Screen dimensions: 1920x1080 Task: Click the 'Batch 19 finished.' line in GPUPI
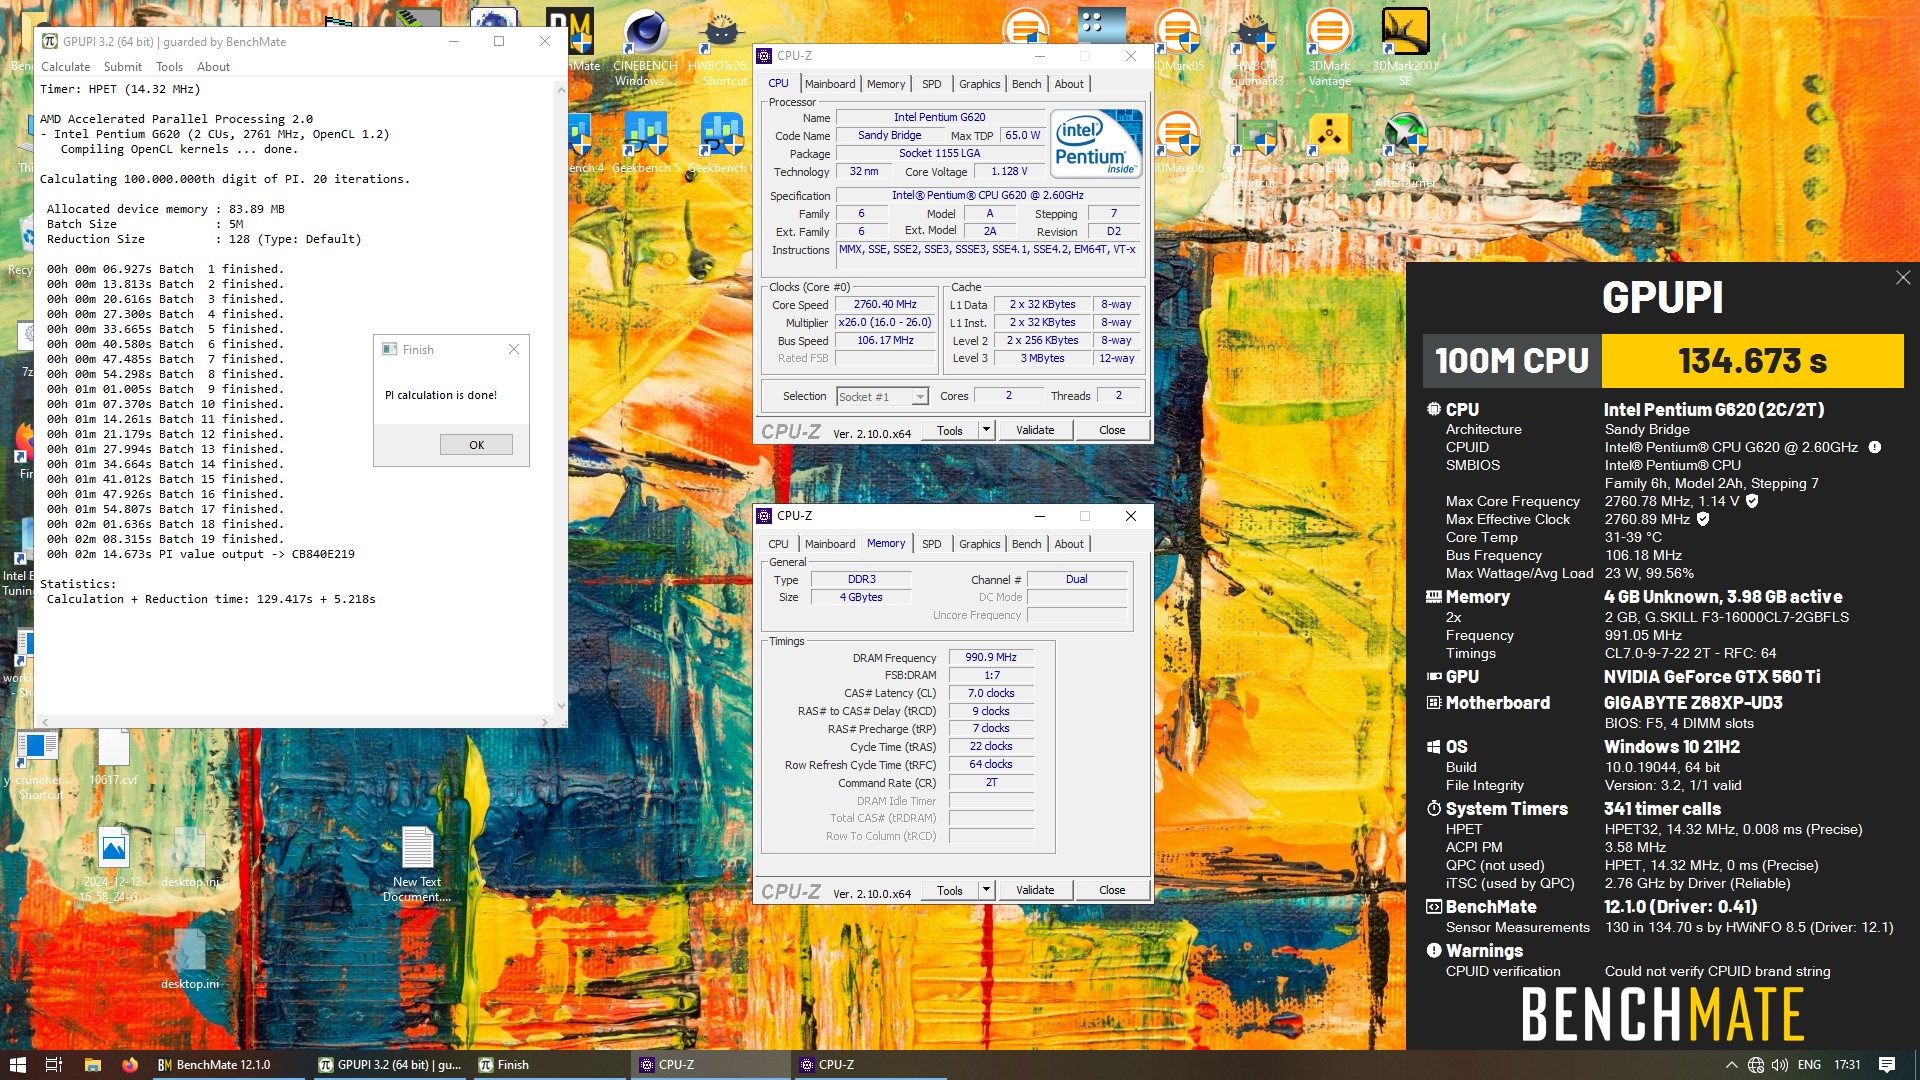click(165, 539)
